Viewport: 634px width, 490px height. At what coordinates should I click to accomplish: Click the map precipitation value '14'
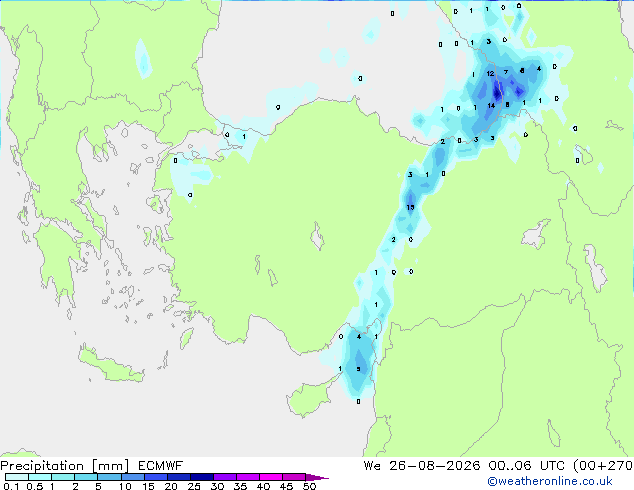491,106
